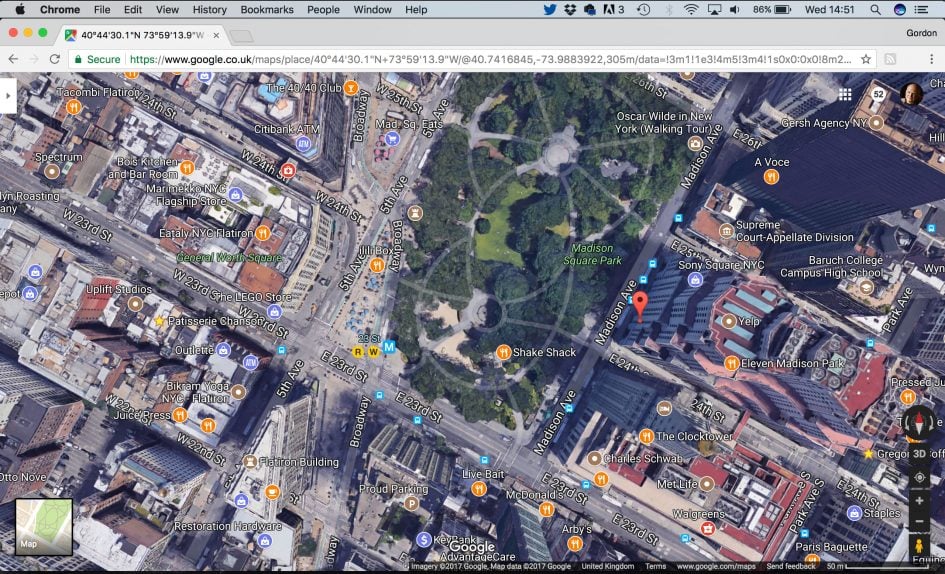Select the A Voce restaurant icon
The image size is (945, 574).
(771, 177)
